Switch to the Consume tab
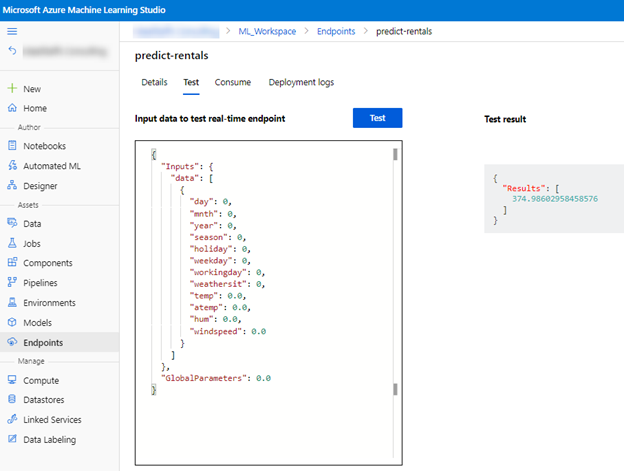This screenshot has width=624, height=471. coord(232,82)
